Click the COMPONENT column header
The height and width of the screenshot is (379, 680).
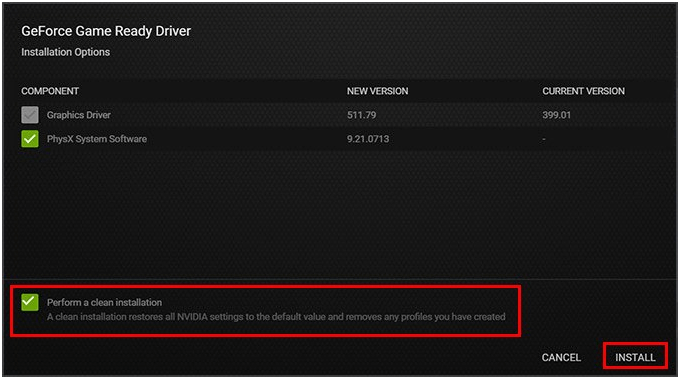[x=50, y=91]
